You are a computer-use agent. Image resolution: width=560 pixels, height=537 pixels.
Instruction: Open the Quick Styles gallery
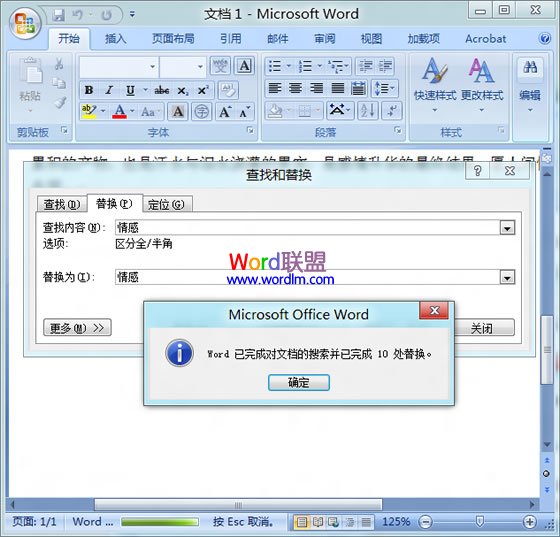pos(435,85)
